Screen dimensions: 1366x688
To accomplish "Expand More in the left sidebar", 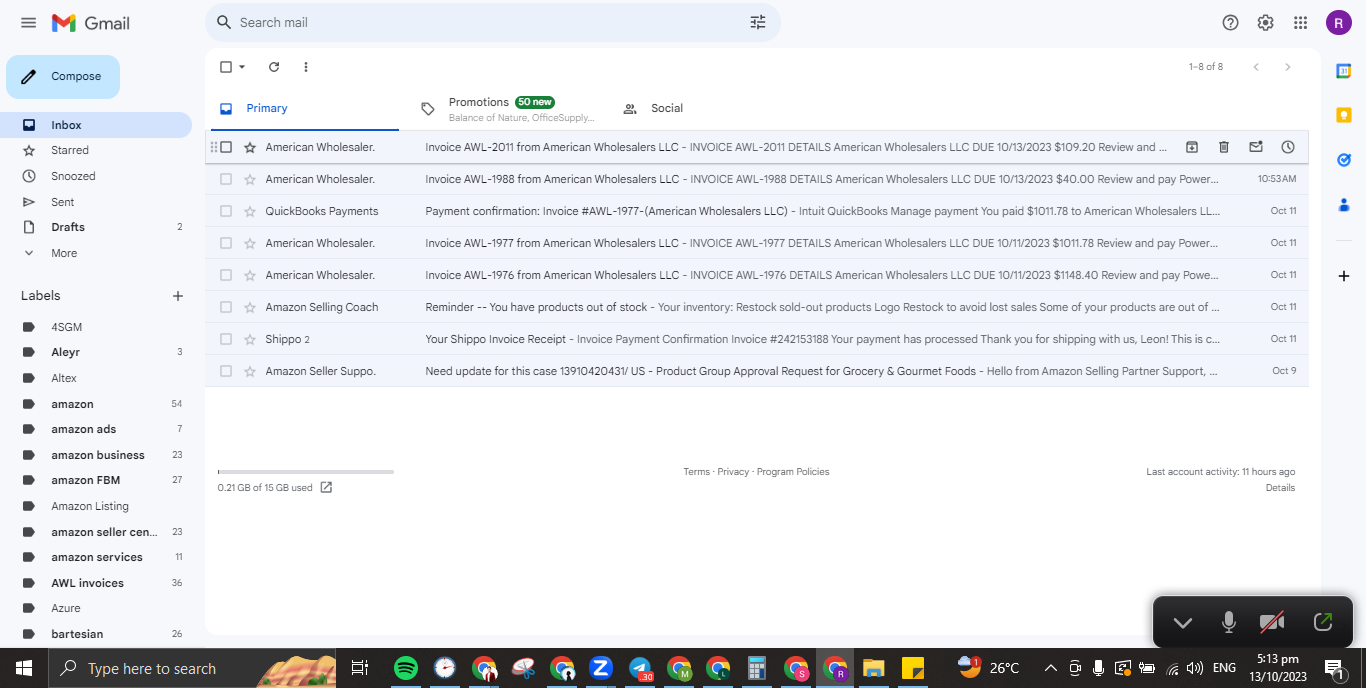I will click(64, 253).
